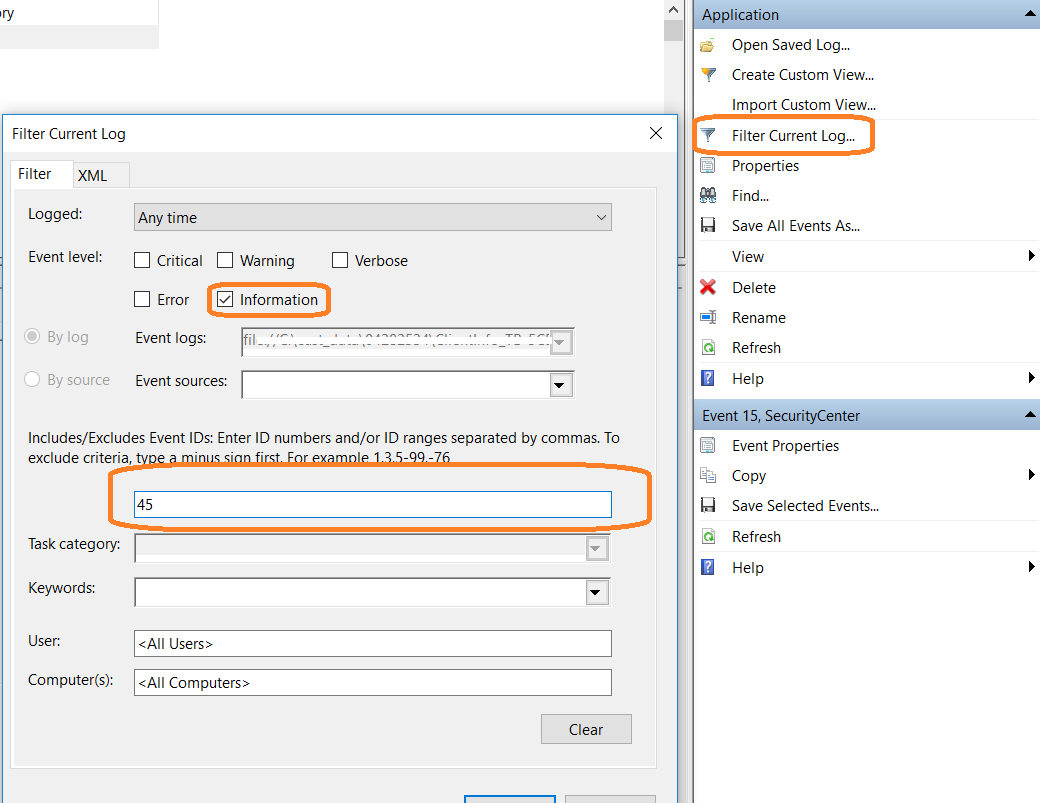This screenshot has height=803, width=1040.
Task: Click the Save All Events As disk icon
Action: pyautogui.click(x=706, y=225)
